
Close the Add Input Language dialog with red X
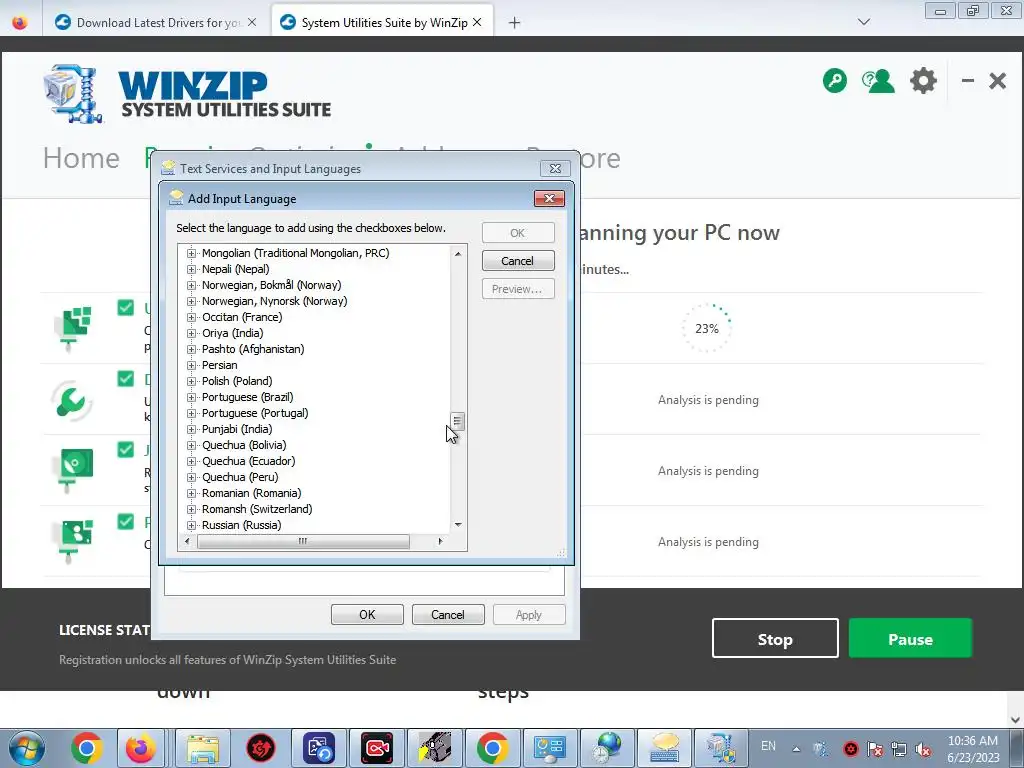tap(549, 199)
